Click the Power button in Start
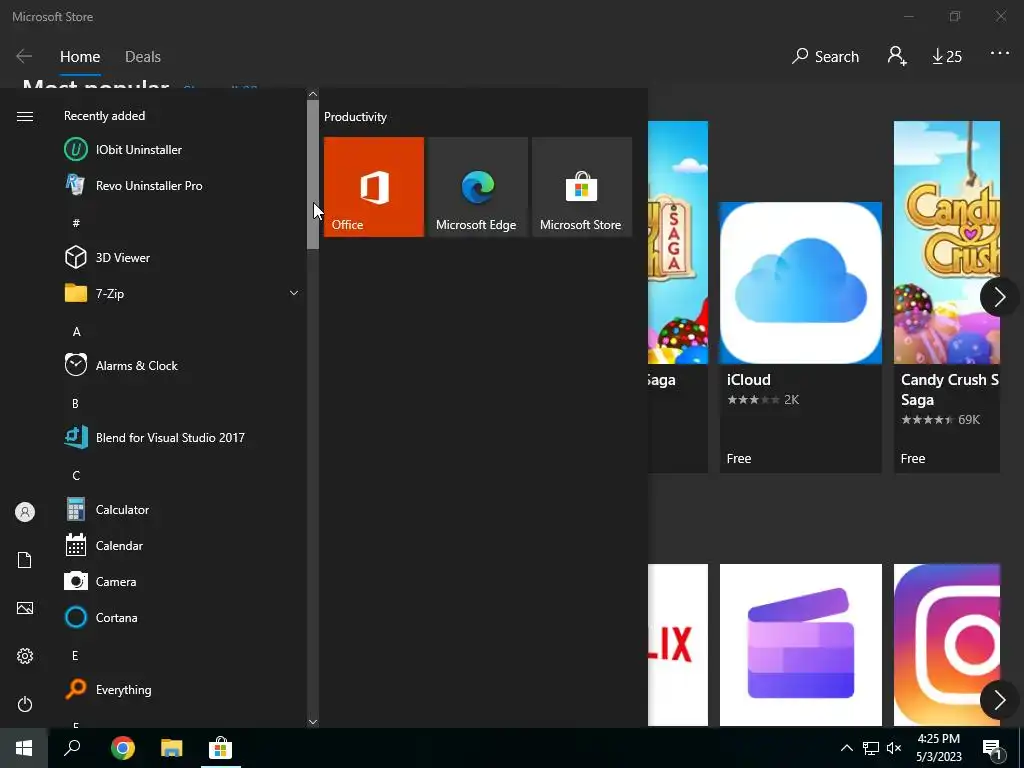 tap(25, 704)
